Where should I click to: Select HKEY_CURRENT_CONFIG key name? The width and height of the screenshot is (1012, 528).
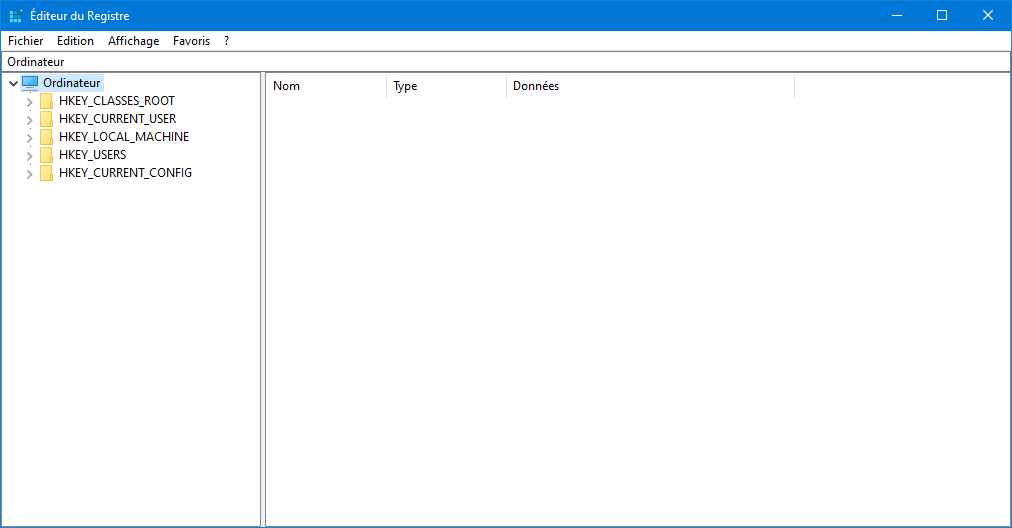point(125,173)
